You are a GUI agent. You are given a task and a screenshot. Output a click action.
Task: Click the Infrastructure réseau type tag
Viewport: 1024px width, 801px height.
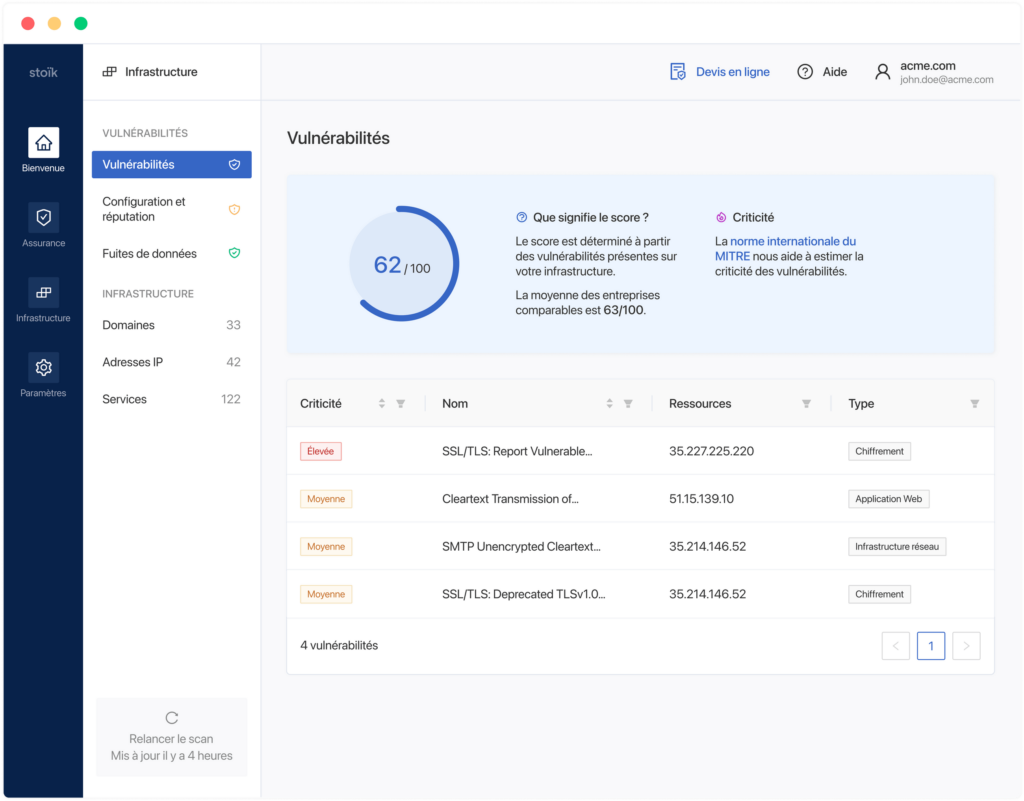(x=897, y=546)
